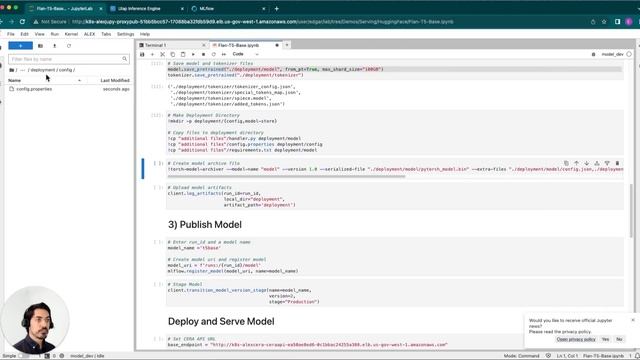640x360 pixels.
Task: Interrupt the kernel with the stop icon
Action: 203,54
